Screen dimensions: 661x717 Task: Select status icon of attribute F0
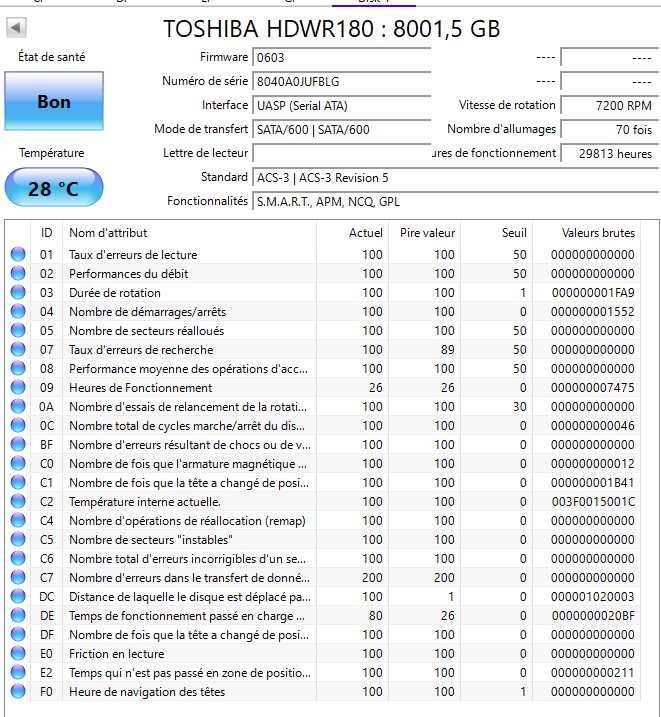tap(18, 691)
